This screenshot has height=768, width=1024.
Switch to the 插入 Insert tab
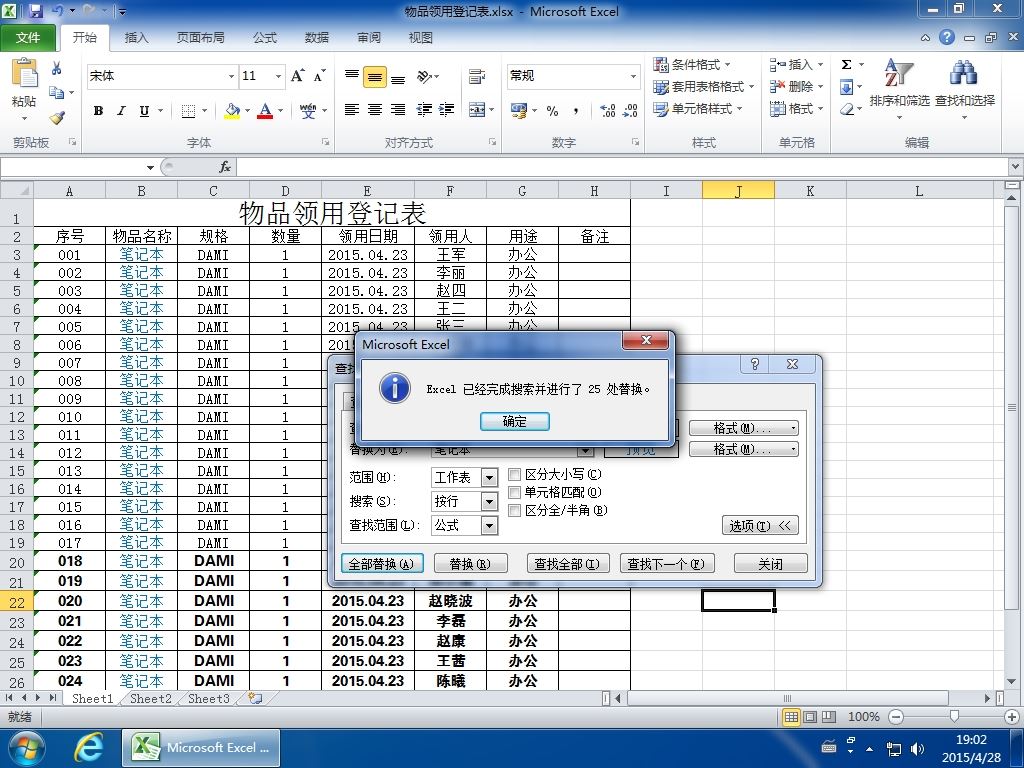[136, 38]
